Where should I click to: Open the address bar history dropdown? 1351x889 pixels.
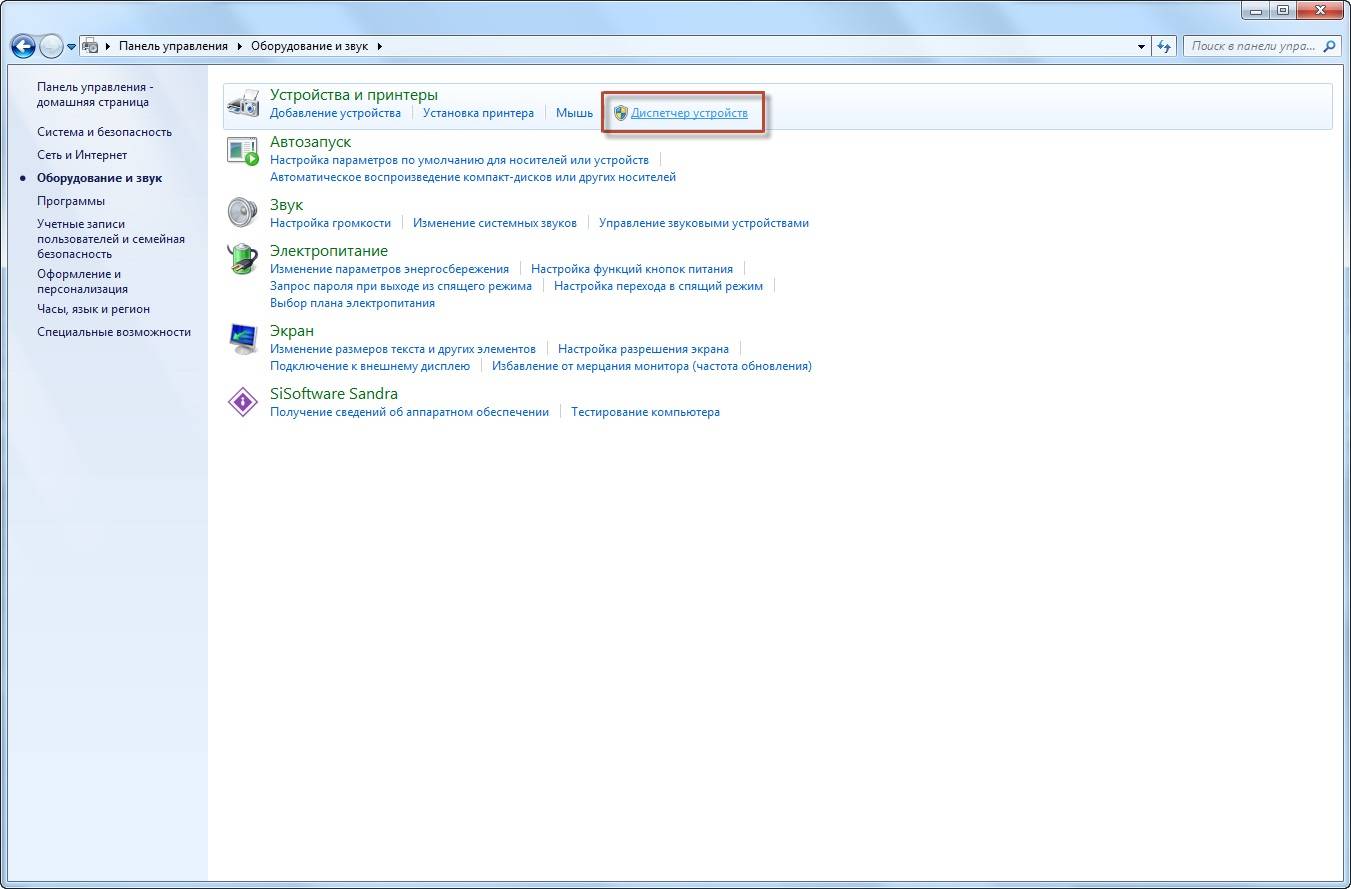click(1142, 46)
